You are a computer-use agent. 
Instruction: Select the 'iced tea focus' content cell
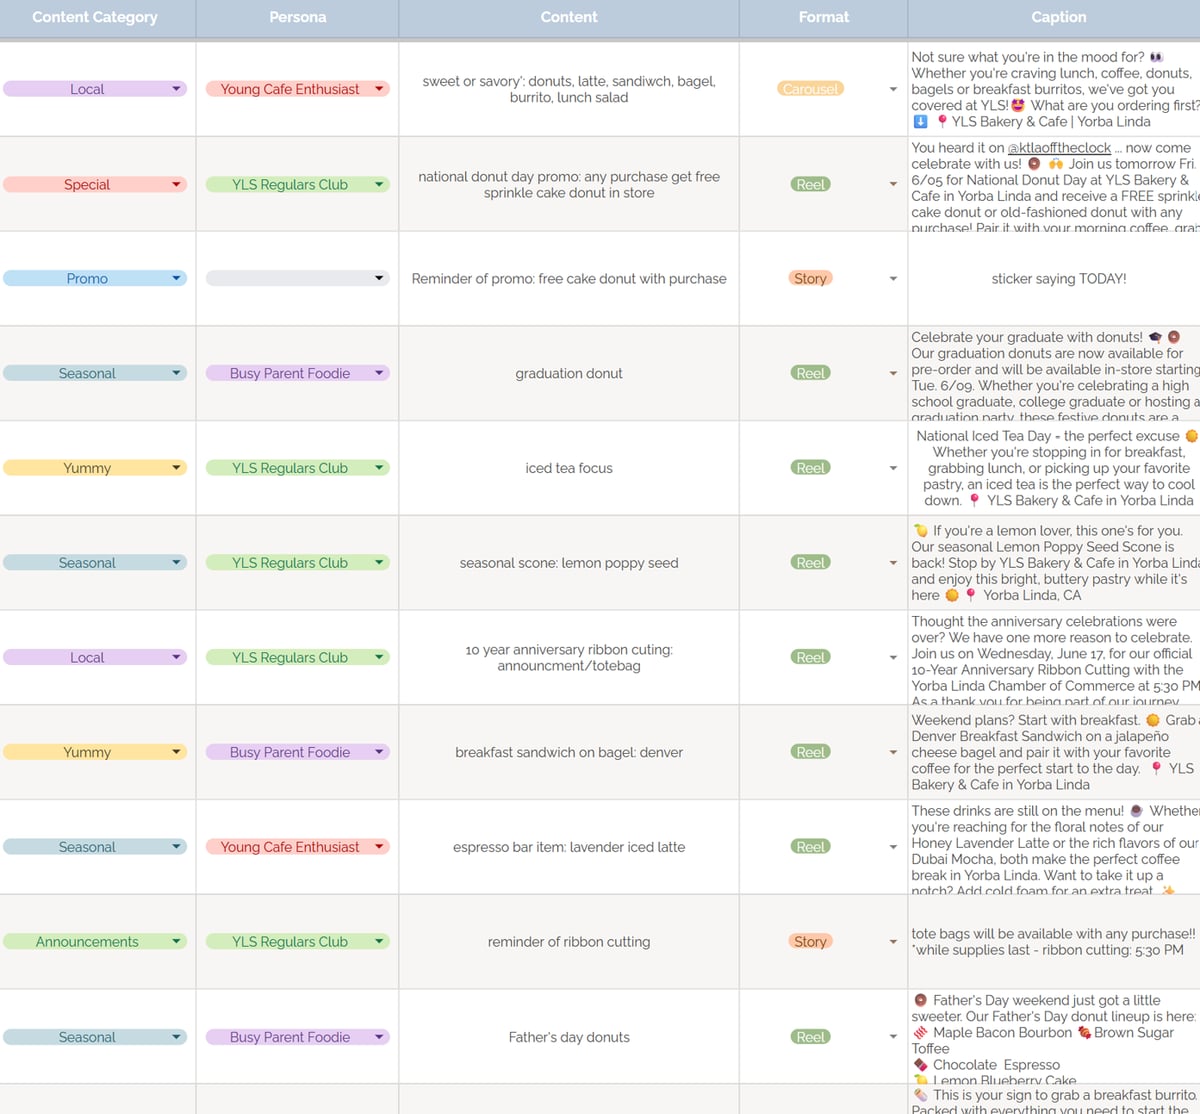(569, 468)
